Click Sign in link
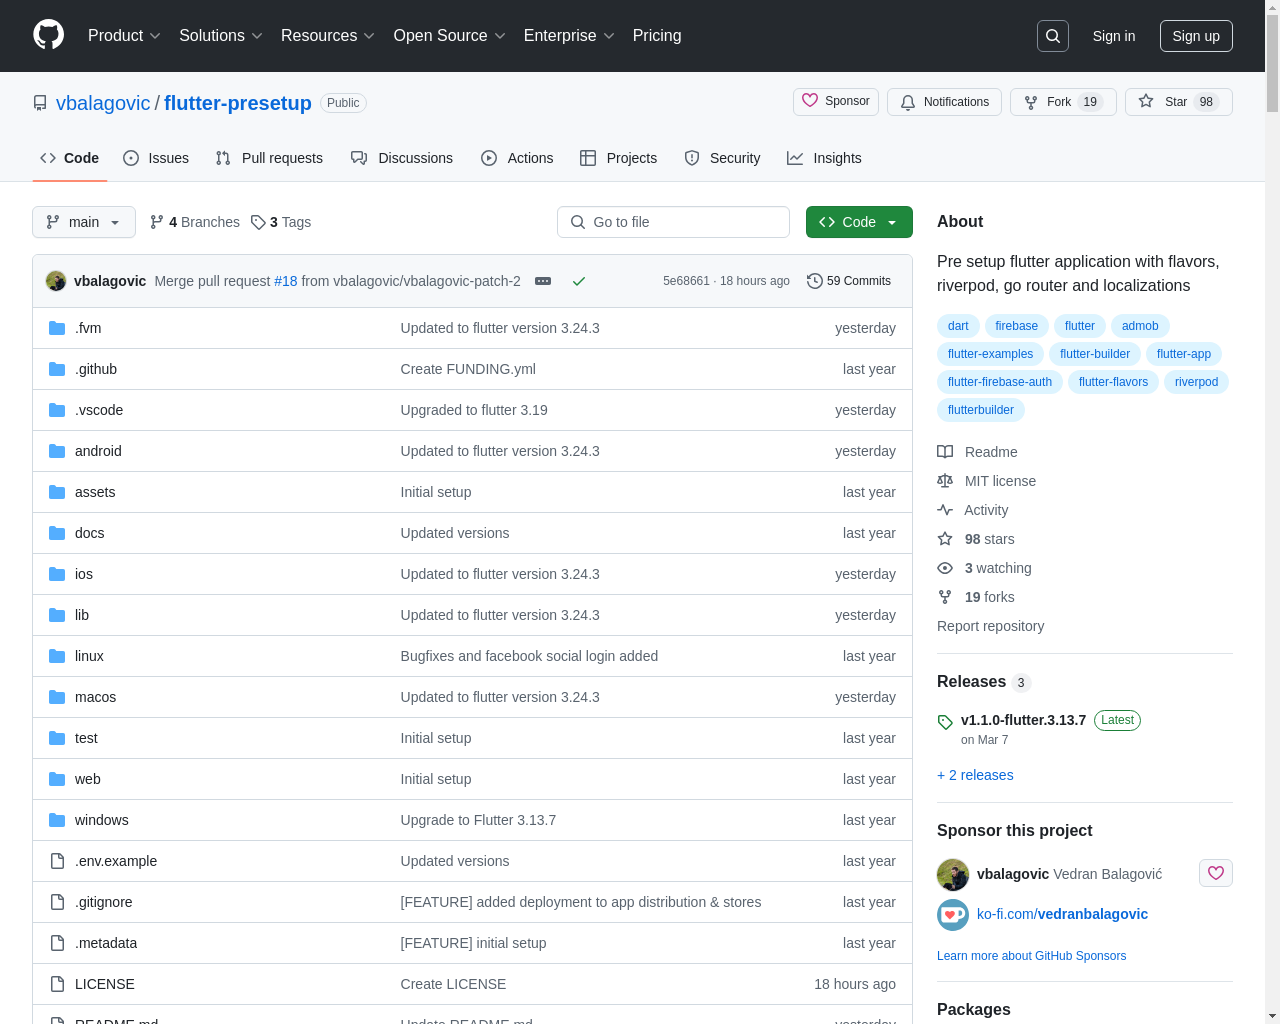Viewport: 1280px width, 1024px height. [1113, 36]
